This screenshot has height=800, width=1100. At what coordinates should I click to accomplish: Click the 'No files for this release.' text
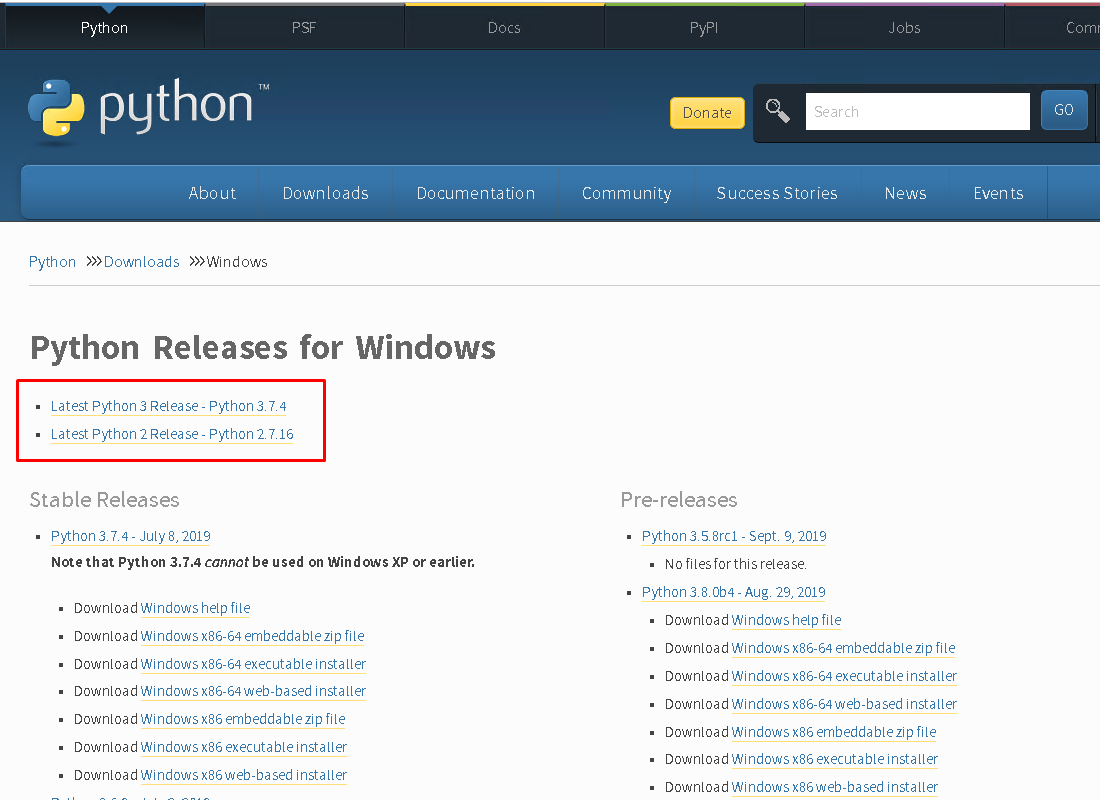[736, 564]
